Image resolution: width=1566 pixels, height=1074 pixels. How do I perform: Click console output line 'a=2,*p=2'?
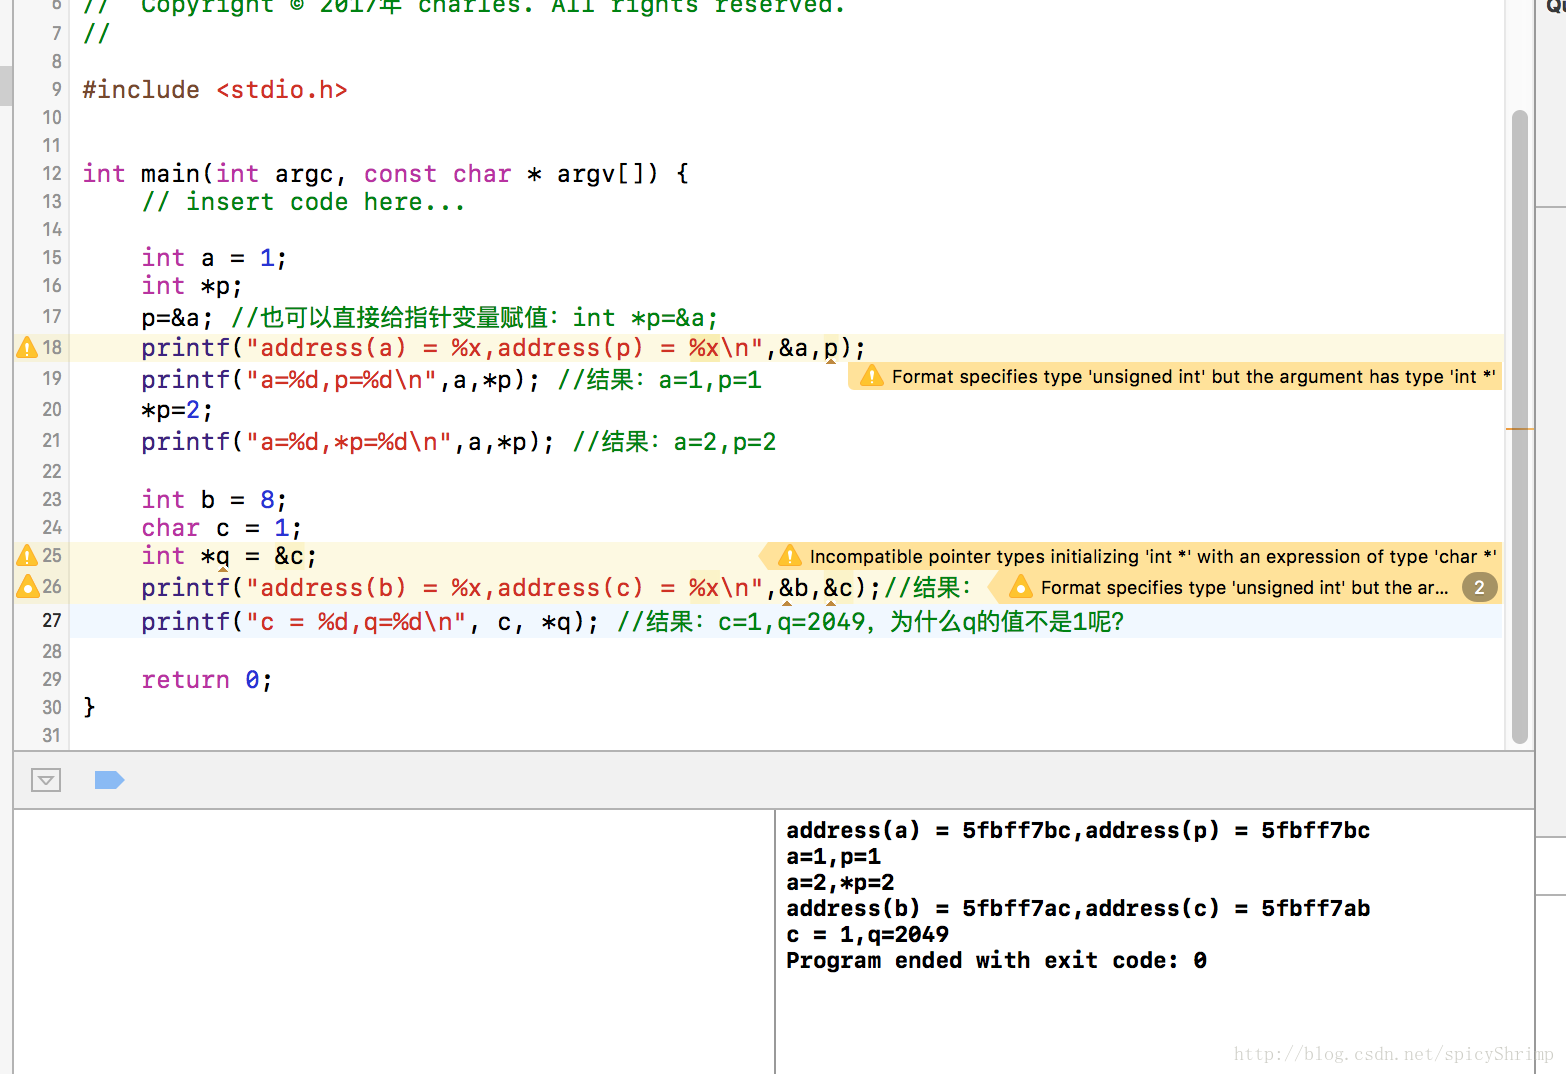[x=840, y=883]
